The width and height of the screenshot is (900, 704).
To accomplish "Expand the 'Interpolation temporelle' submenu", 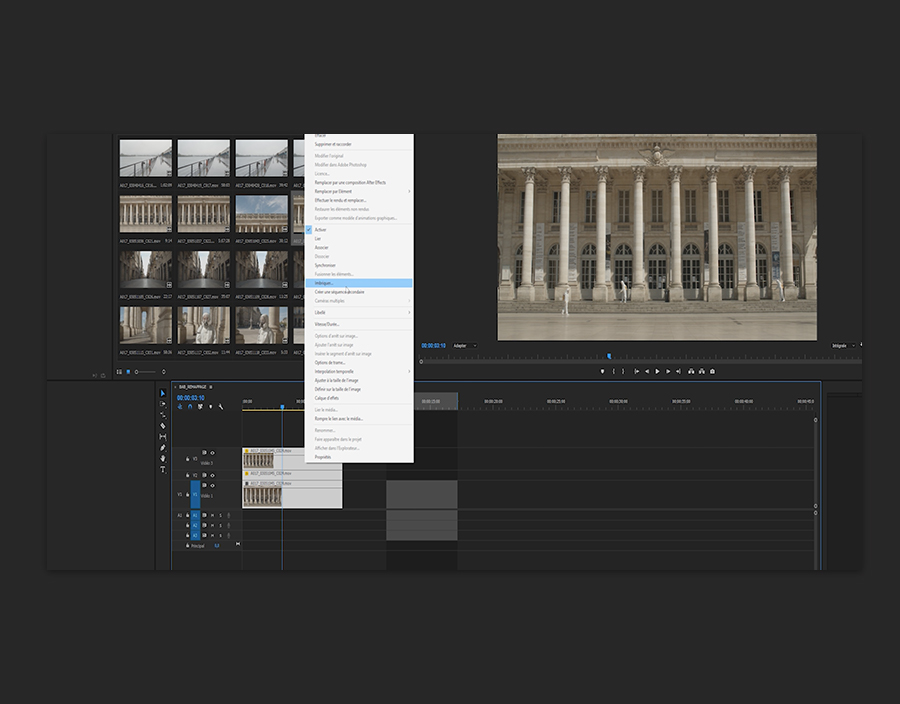I will click(x=335, y=372).
